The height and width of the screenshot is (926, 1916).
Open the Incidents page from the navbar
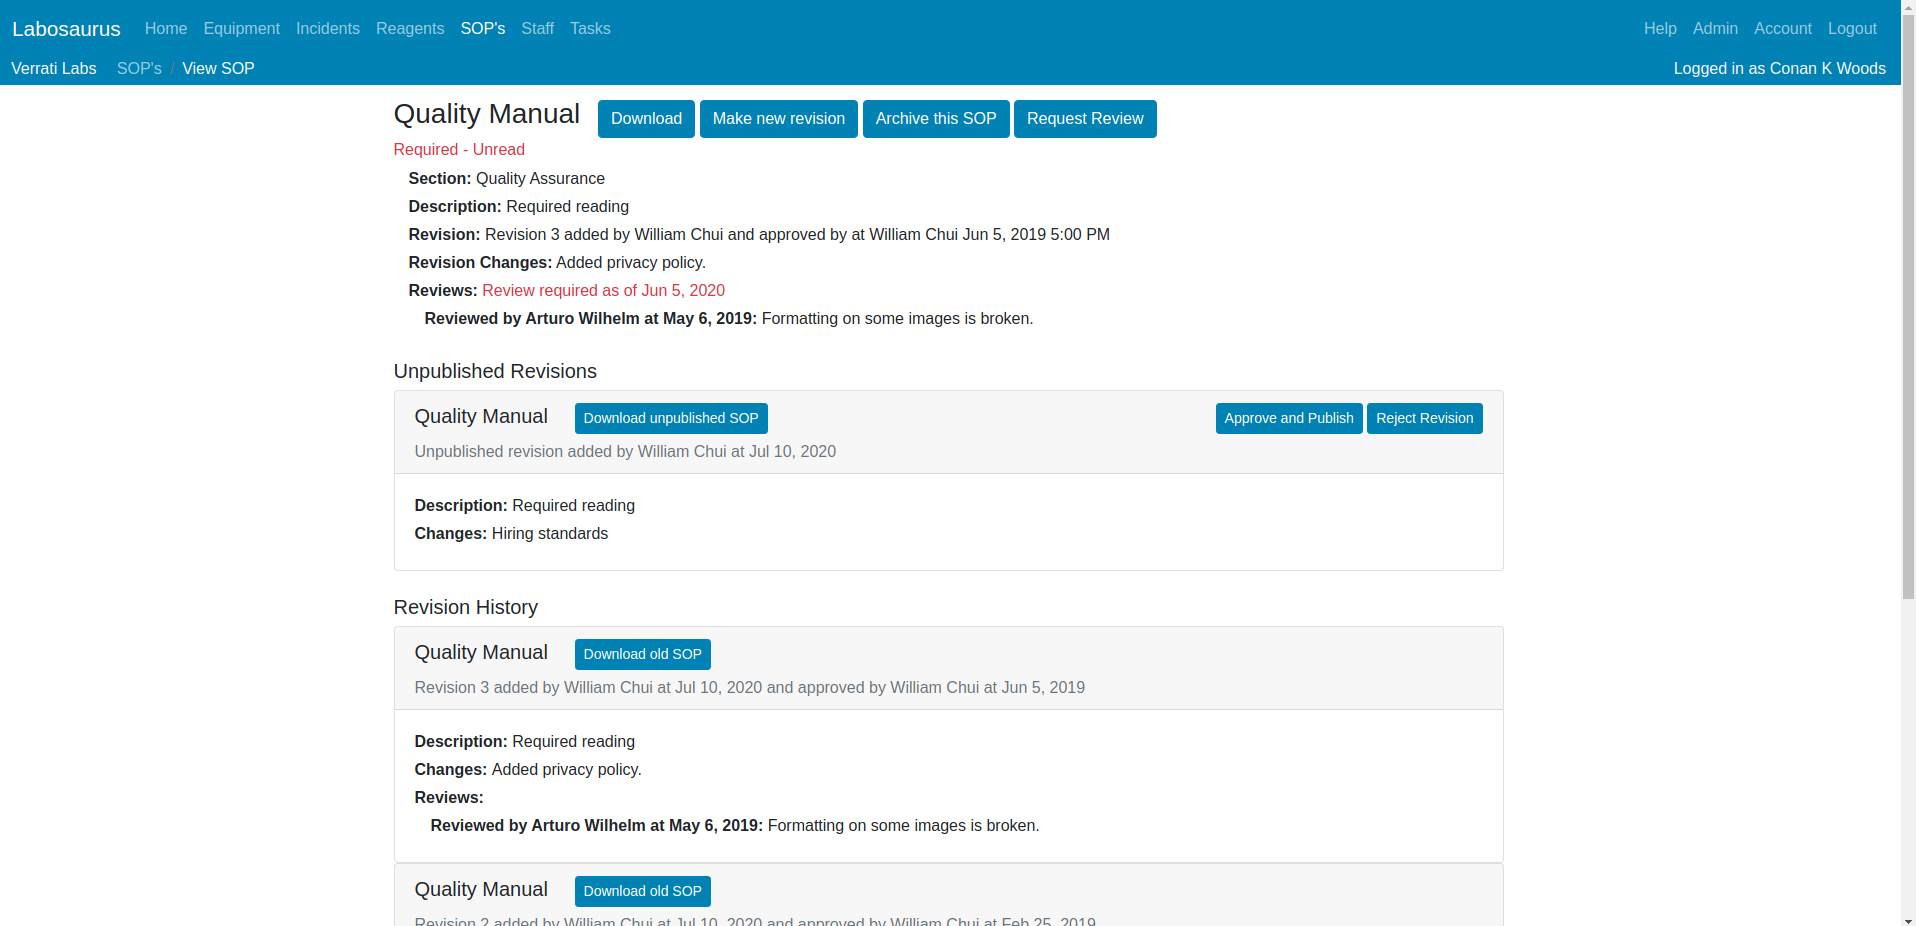pos(328,29)
